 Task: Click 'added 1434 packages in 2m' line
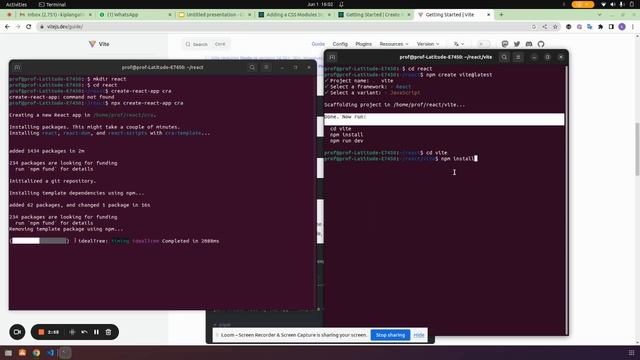(47, 151)
